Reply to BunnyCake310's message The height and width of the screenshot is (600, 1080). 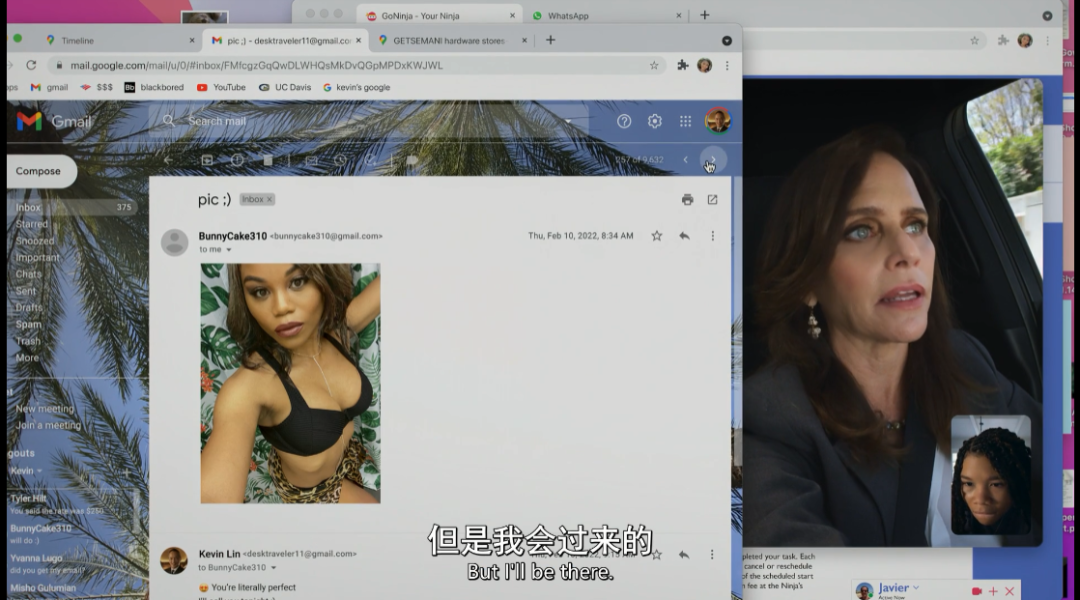(684, 236)
